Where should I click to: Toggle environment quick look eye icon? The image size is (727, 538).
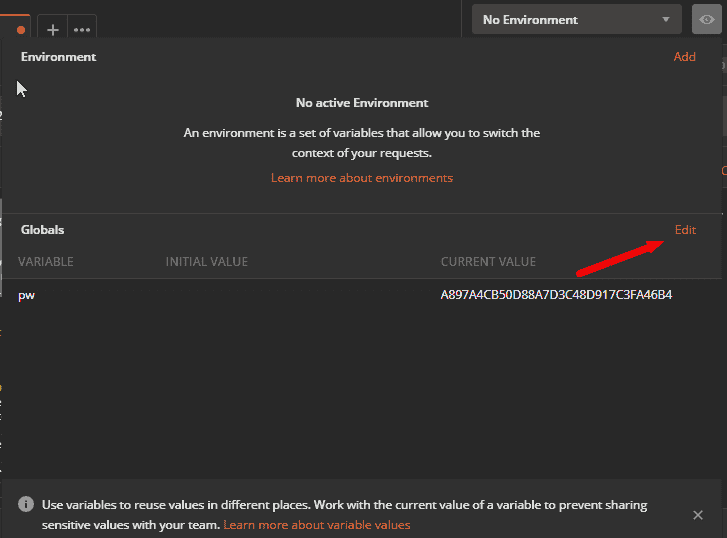707,19
